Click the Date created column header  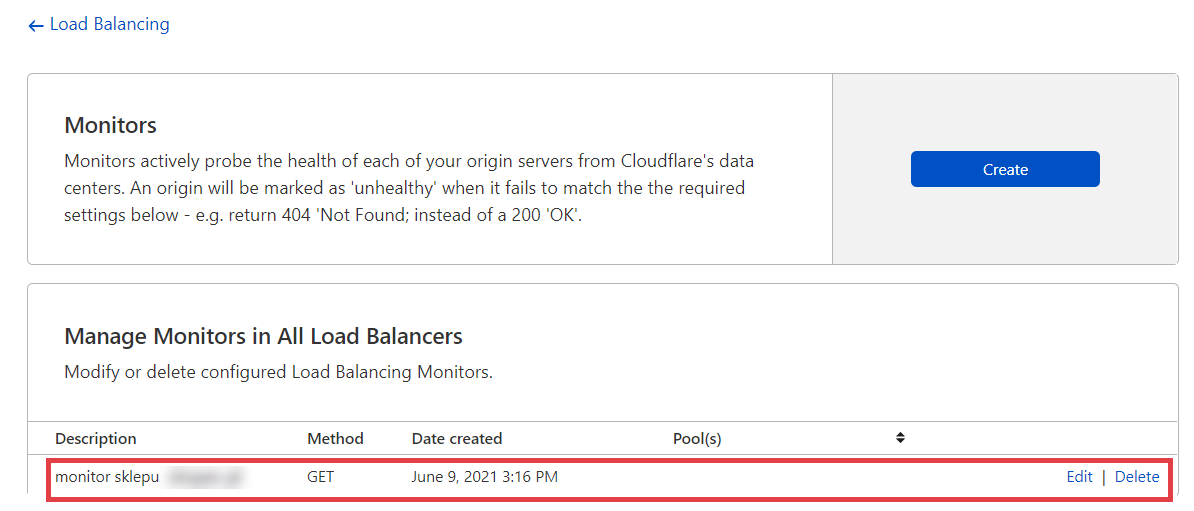(x=457, y=439)
